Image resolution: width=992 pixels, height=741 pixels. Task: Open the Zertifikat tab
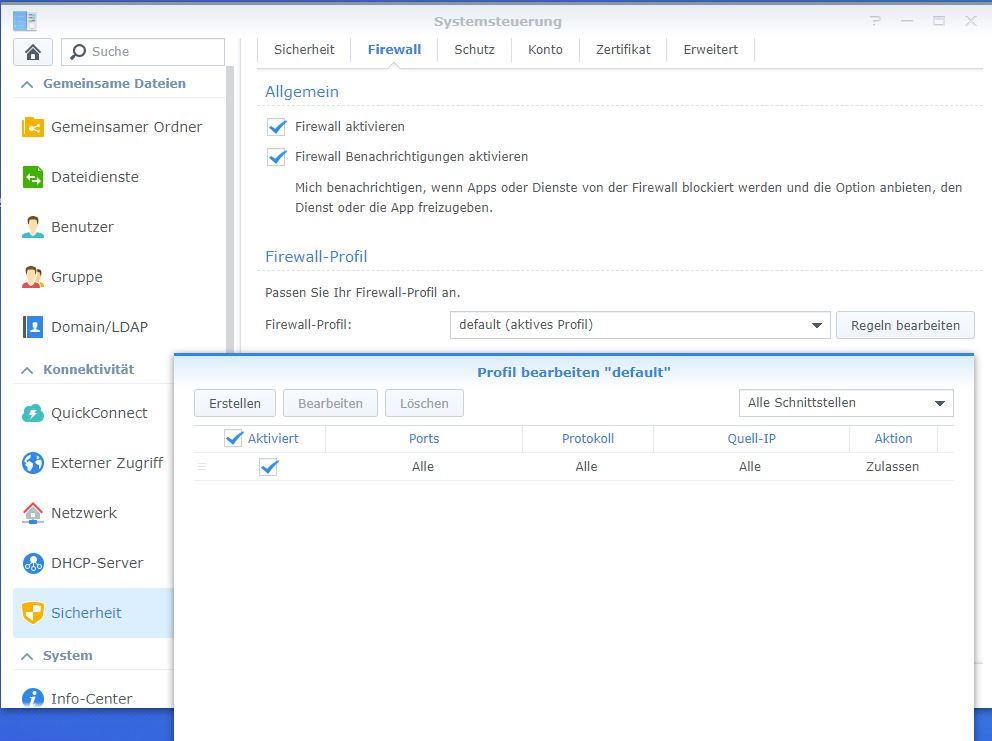pos(623,49)
